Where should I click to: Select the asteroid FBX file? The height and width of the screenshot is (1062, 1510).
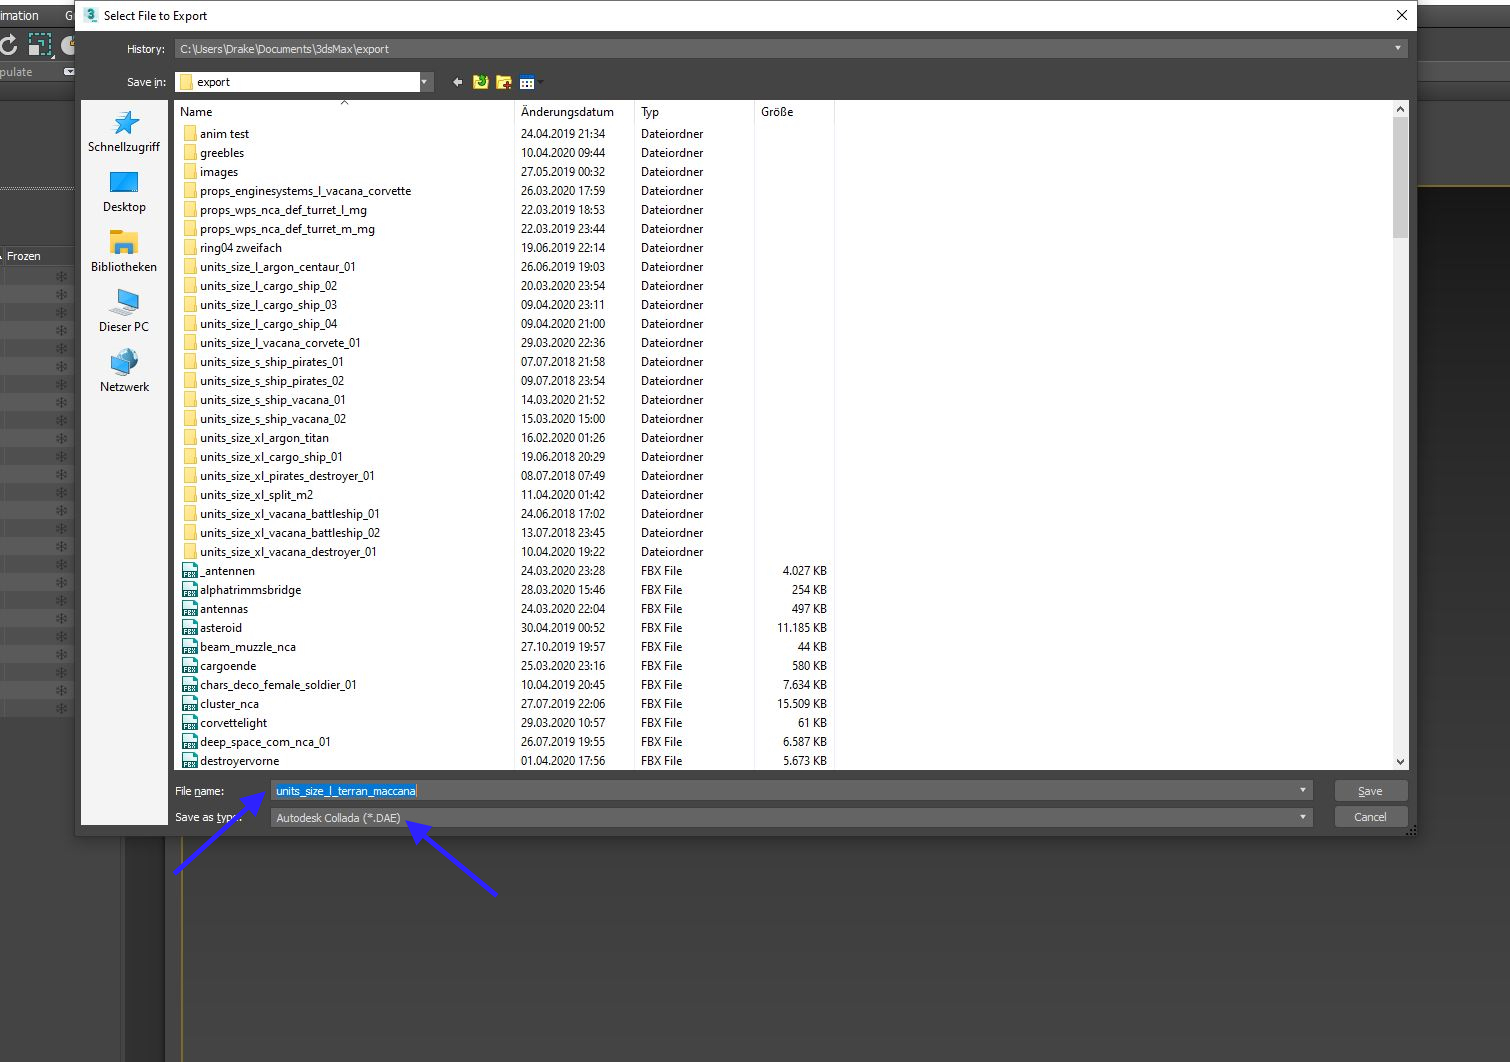[x=221, y=628]
